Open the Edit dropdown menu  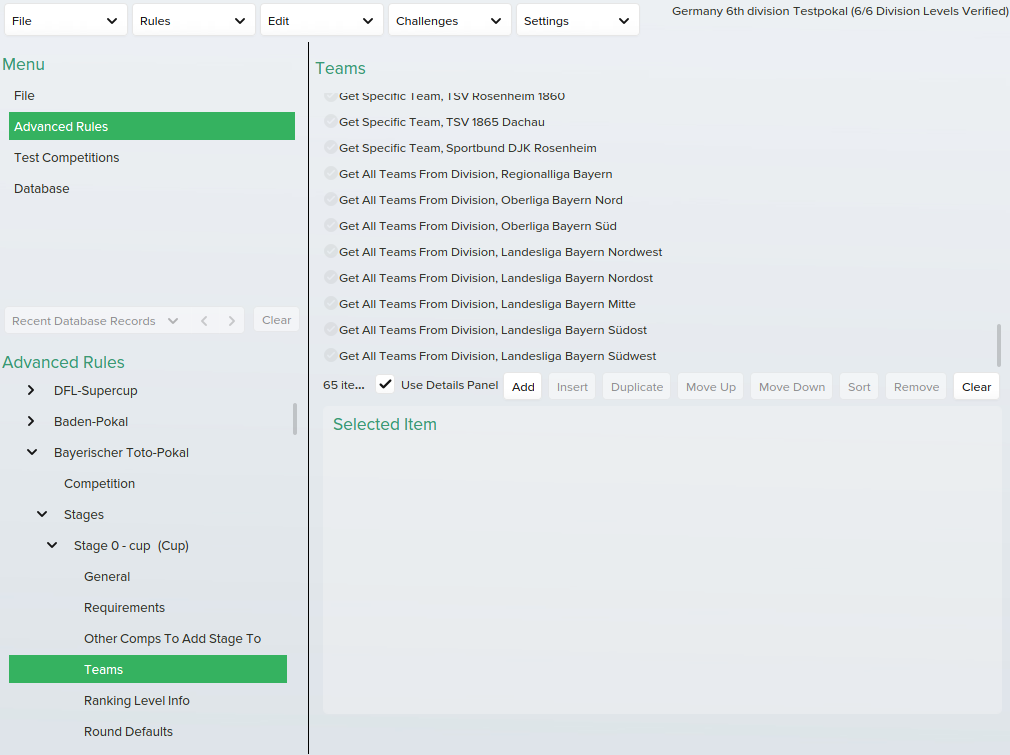[321, 21]
